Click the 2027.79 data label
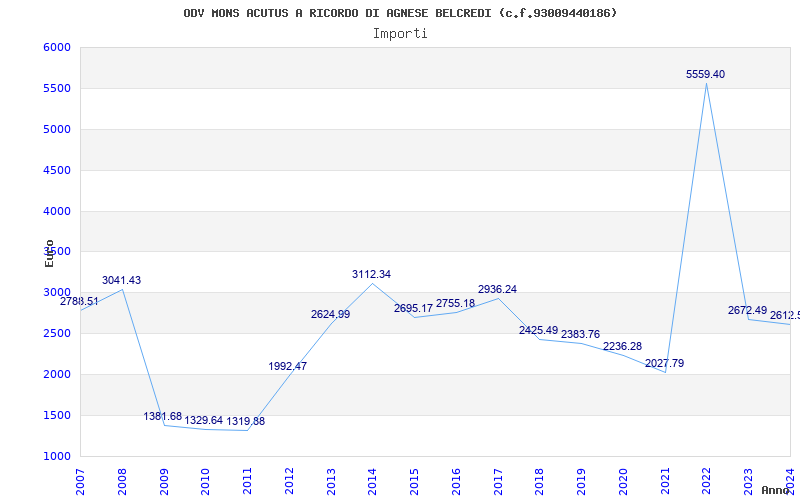This screenshot has width=800, height=500. tap(664, 364)
